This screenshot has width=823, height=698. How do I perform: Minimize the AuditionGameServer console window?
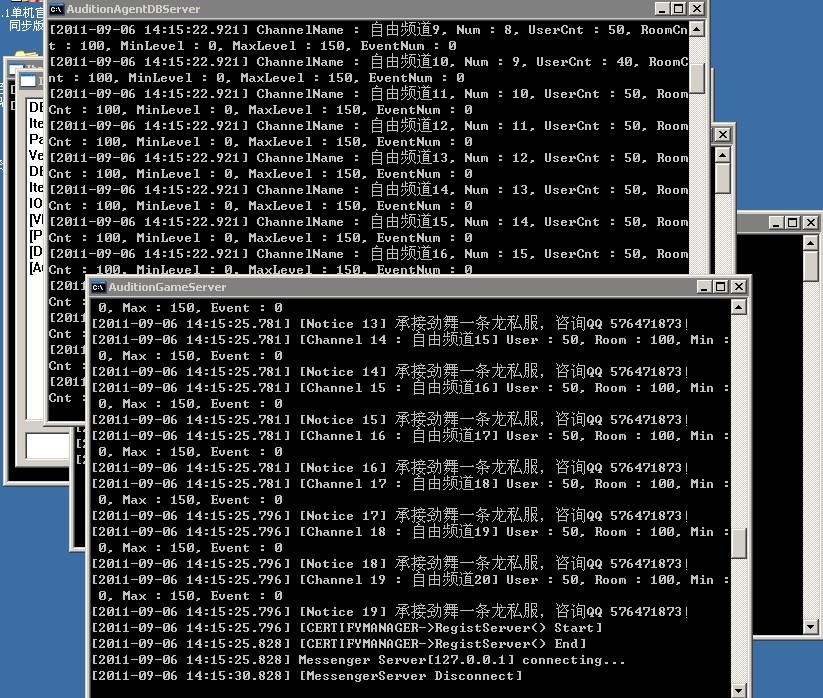703,287
